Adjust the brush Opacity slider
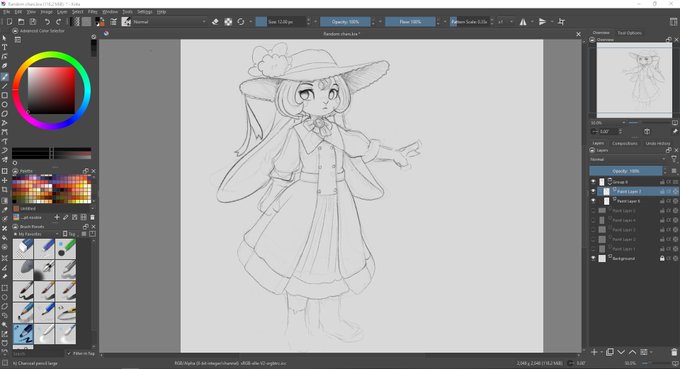This screenshot has height=369, width=680. coord(345,22)
